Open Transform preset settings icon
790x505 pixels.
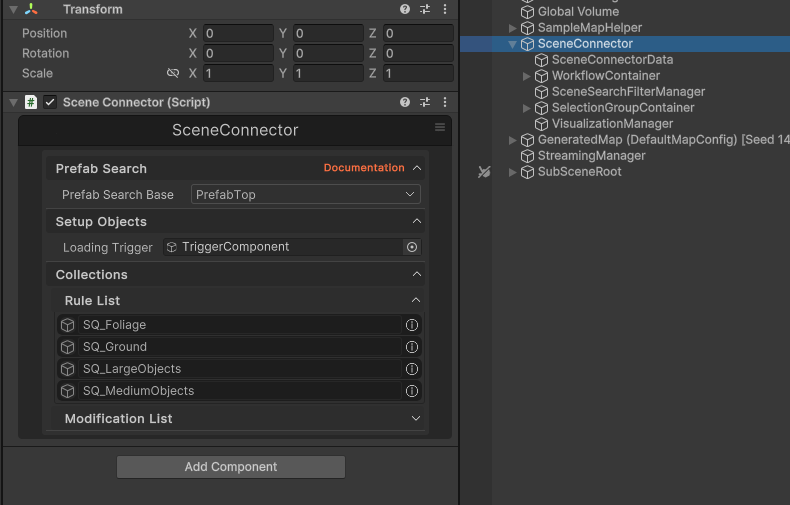pos(425,9)
